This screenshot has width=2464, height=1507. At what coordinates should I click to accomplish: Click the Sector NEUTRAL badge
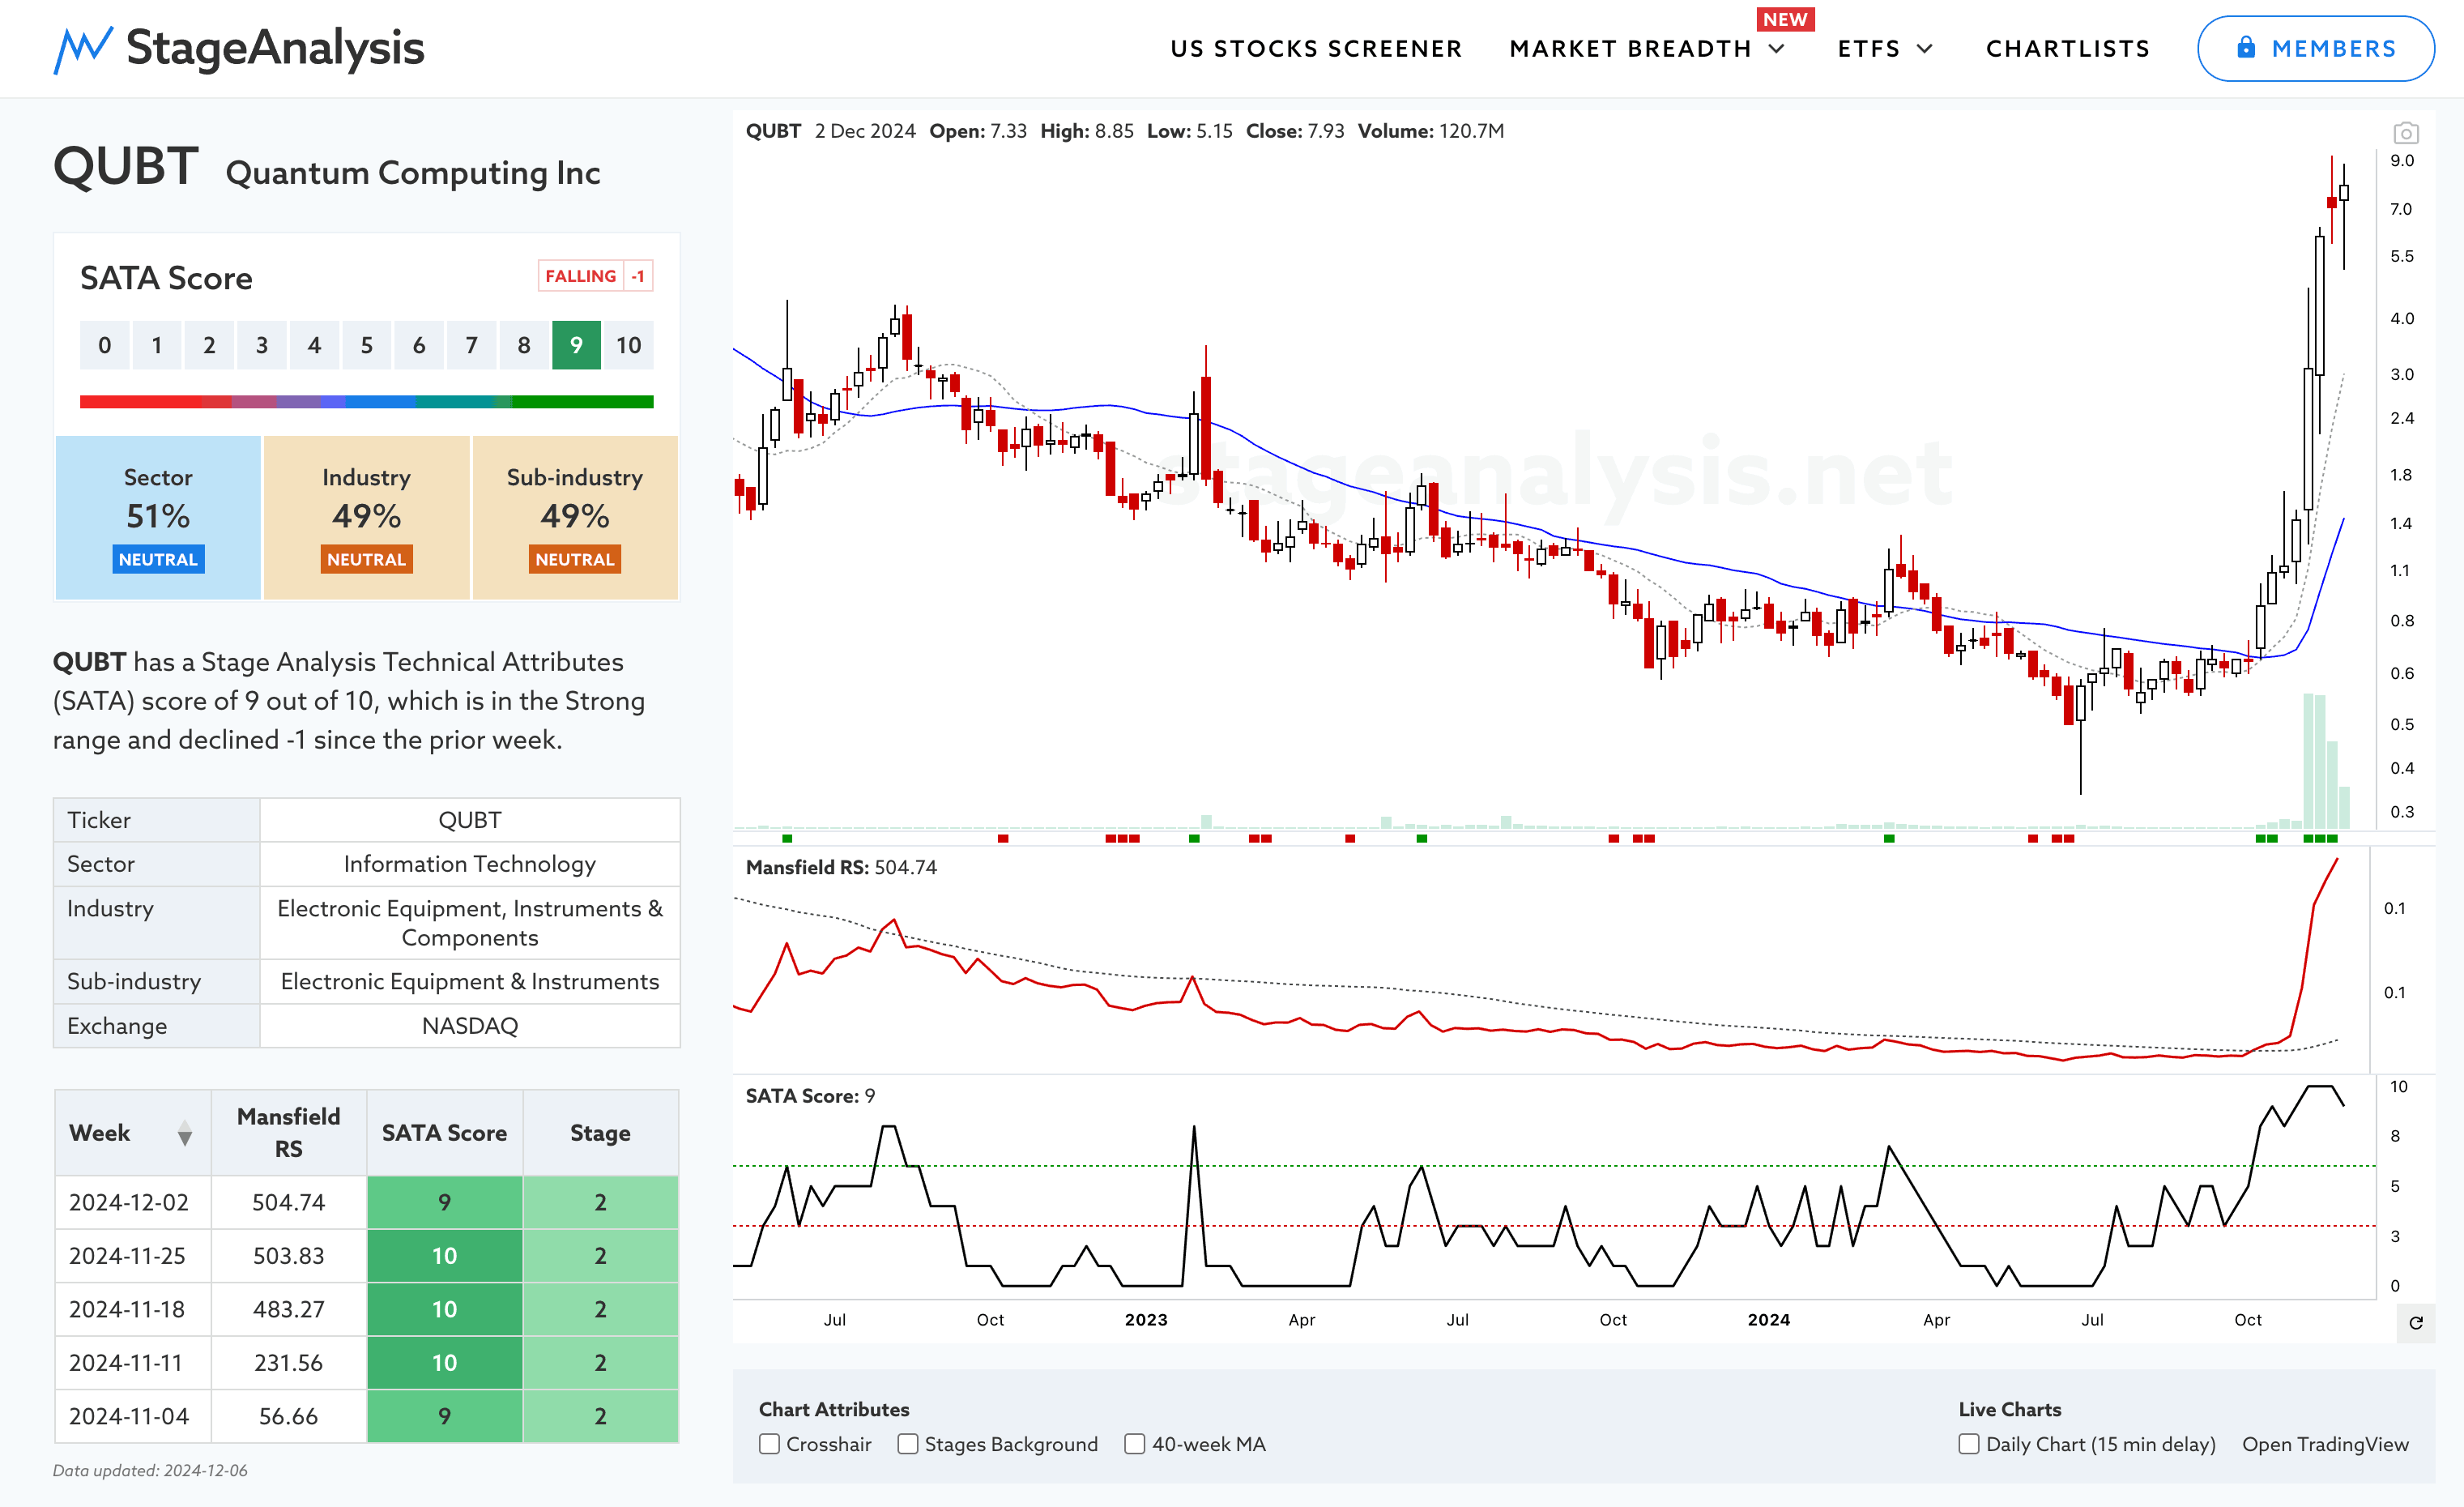158,559
